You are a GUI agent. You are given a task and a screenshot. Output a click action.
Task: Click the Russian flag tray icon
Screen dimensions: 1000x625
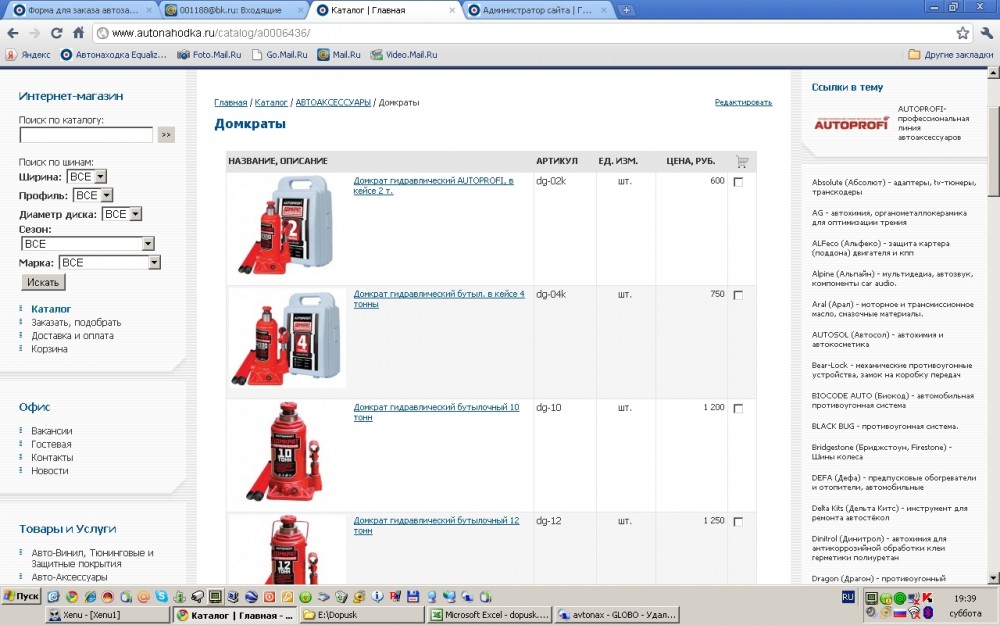pos(900,613)
